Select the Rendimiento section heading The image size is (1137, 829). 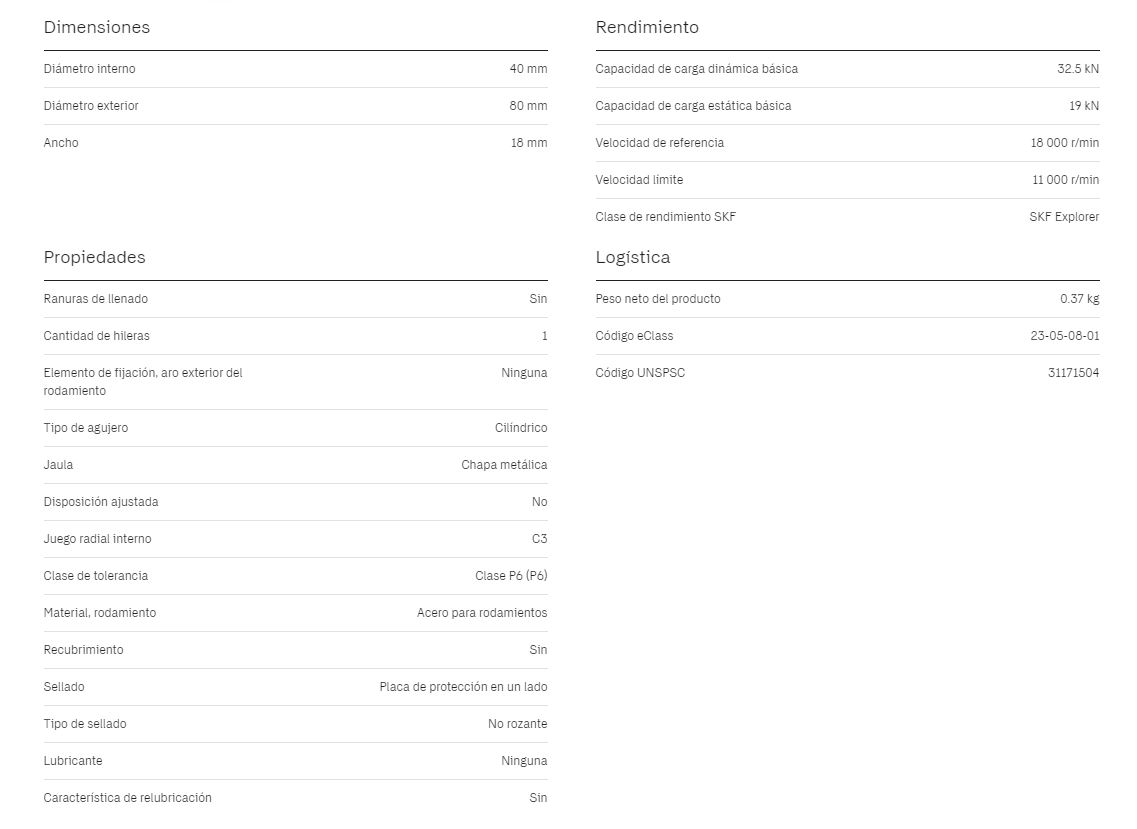(647, 27)
